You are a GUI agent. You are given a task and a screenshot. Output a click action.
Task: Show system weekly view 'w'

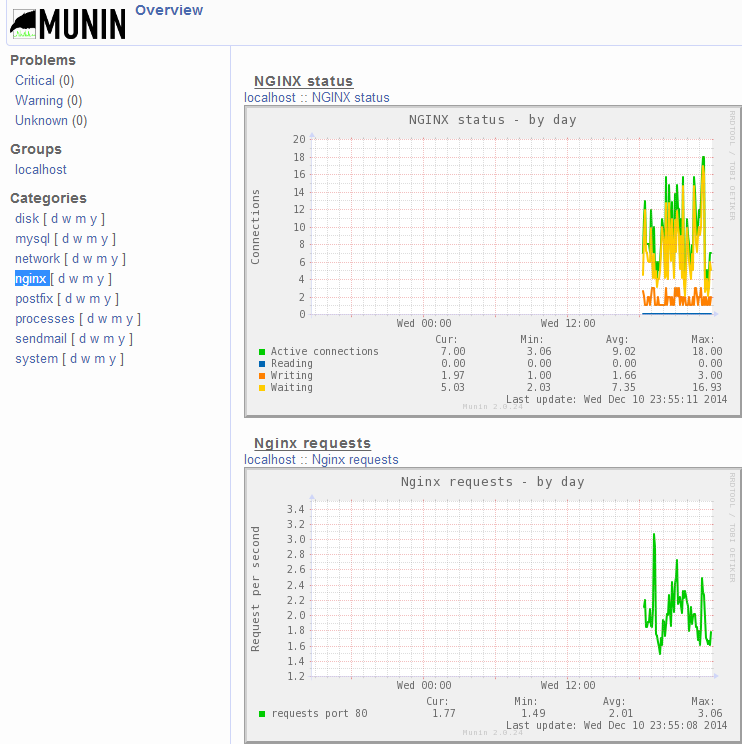coord(85,358)
